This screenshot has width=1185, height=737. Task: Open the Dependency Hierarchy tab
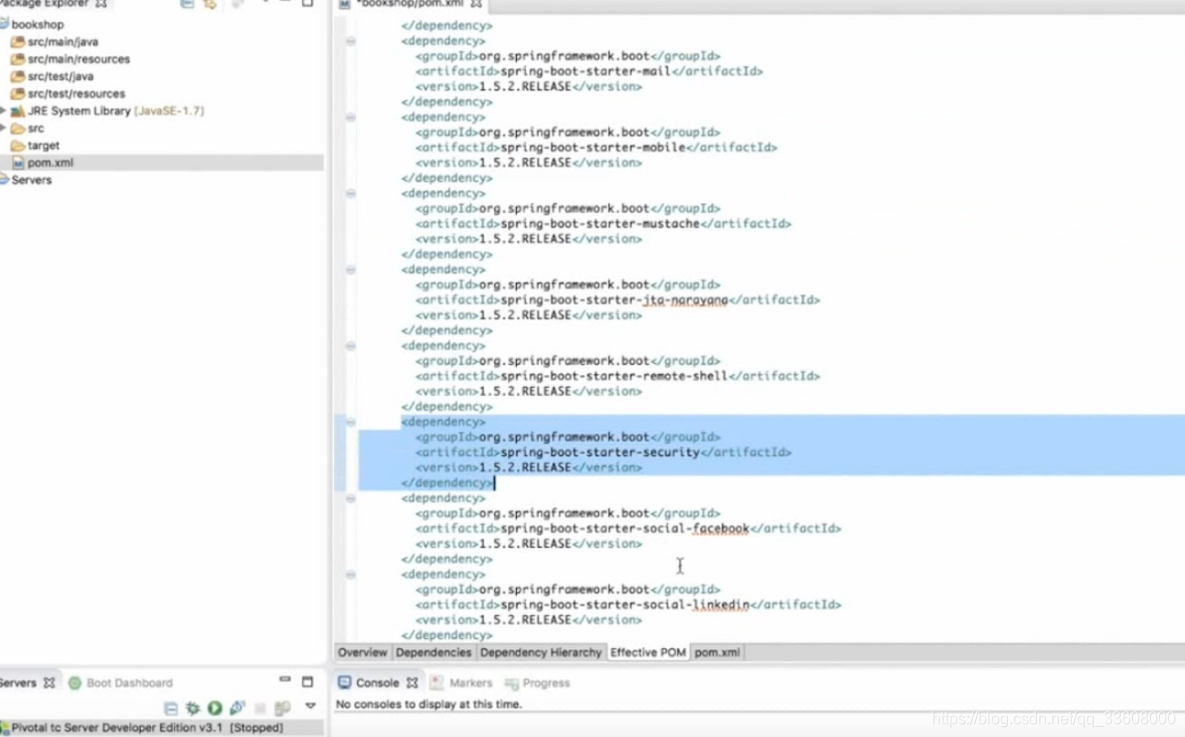click(x=540, y=652)
